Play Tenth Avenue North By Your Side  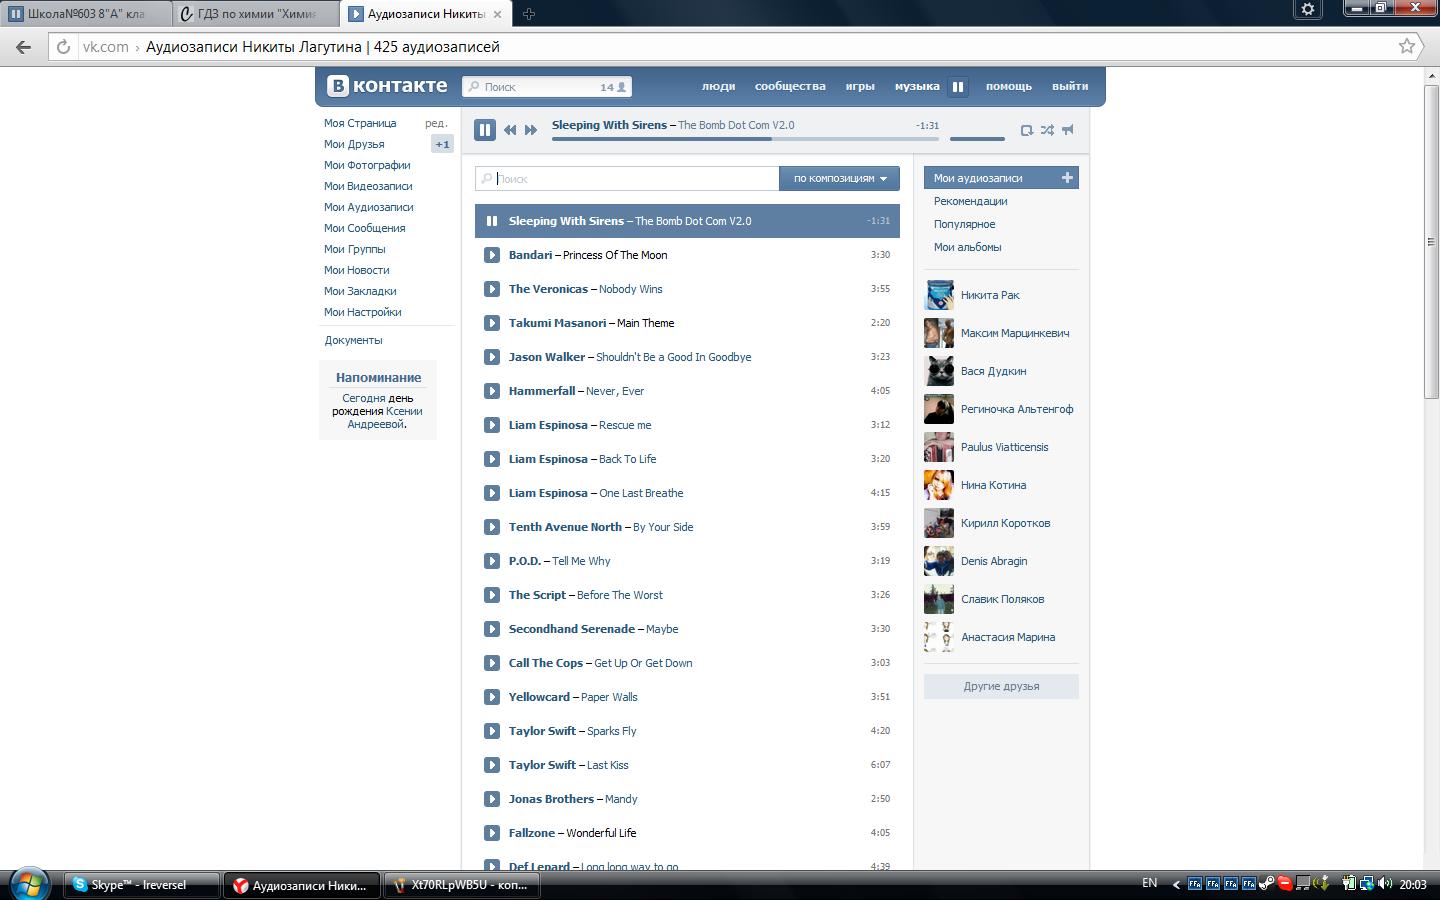(x=492, y=527)
